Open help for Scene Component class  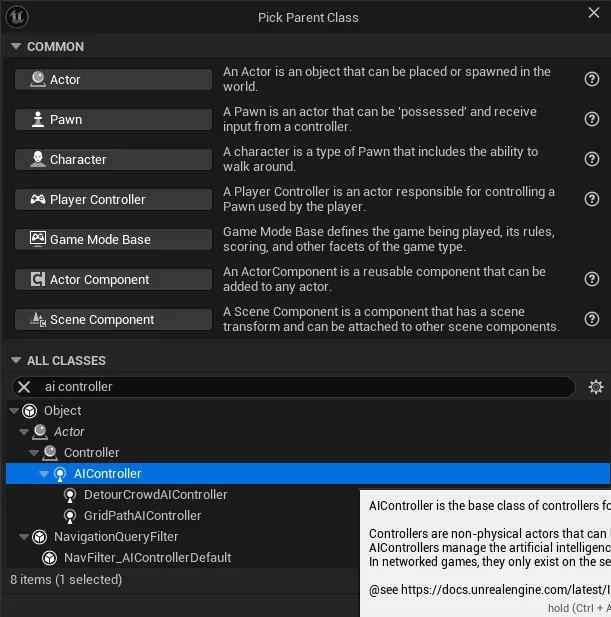tap(592, 319)
